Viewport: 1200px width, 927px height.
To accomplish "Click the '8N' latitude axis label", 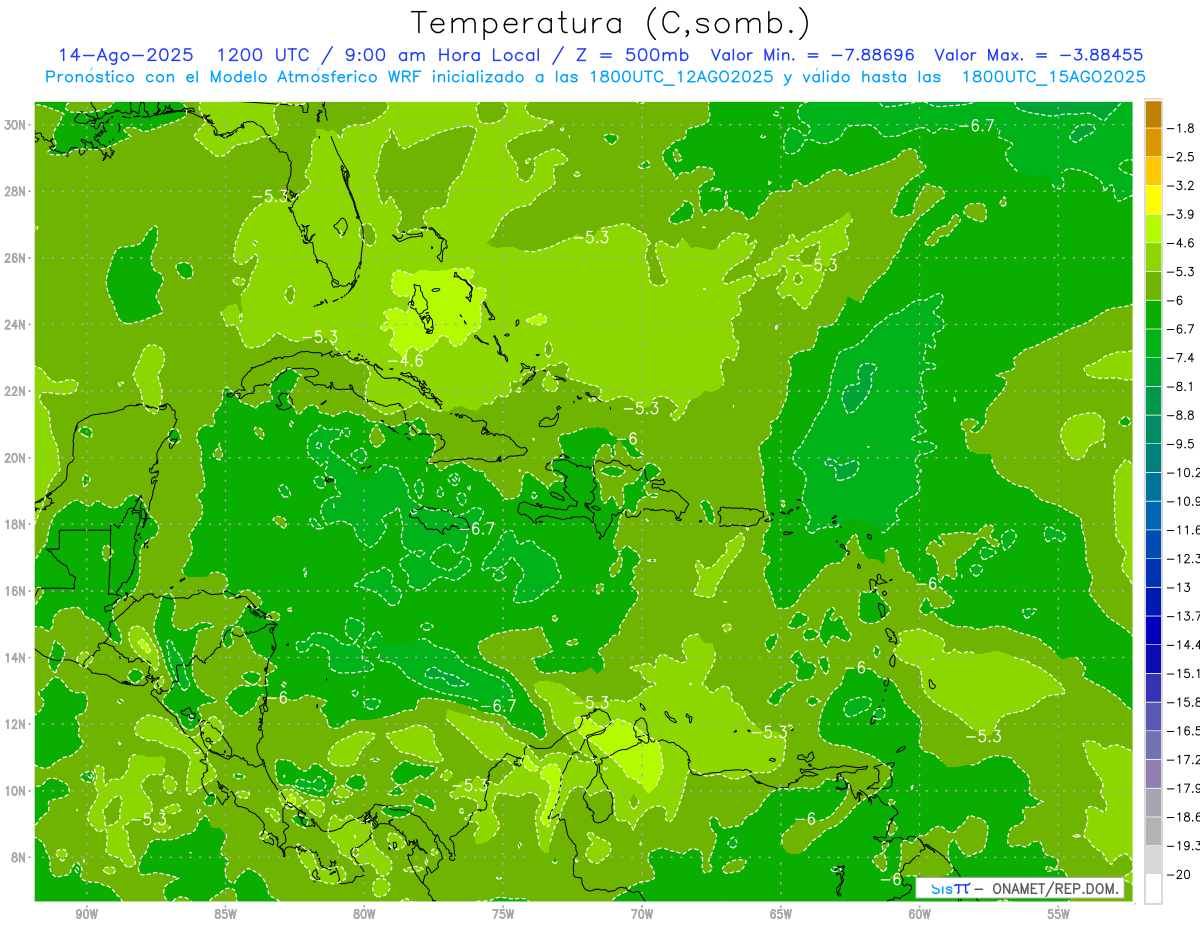I will point(20,857).
